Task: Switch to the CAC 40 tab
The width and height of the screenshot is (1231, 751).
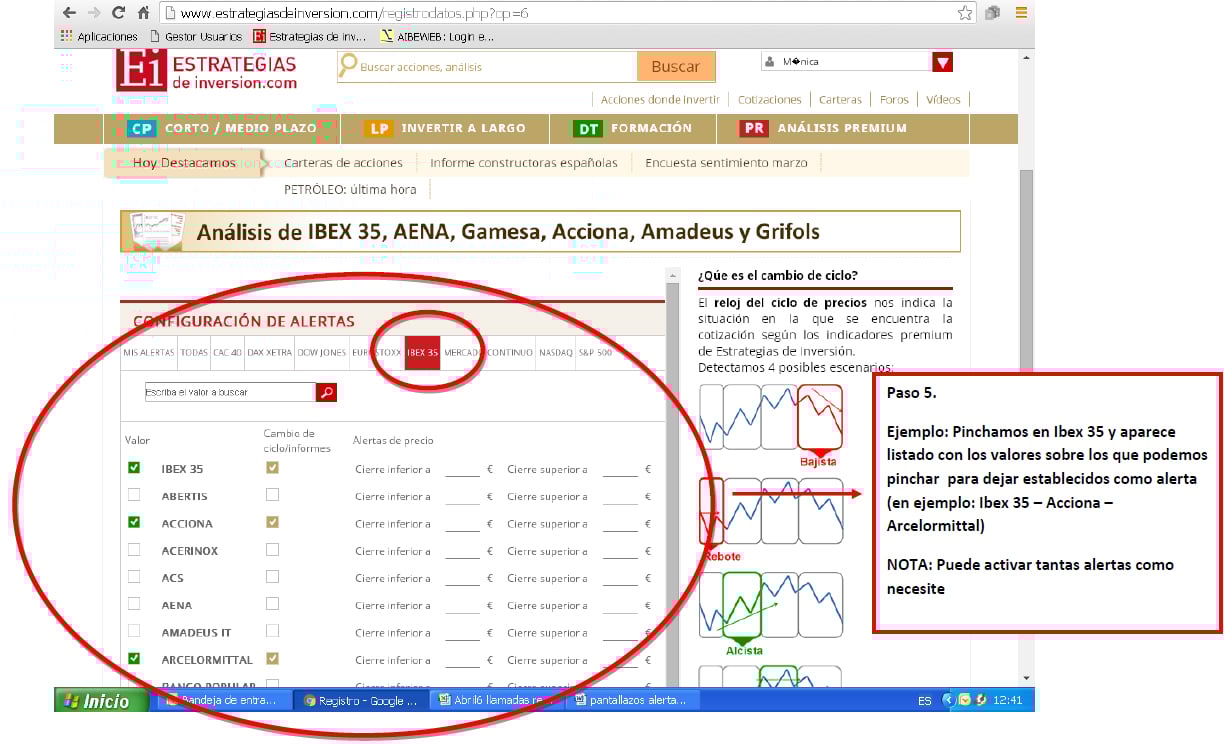Action: pyautogui.click(x=227, y=353)
